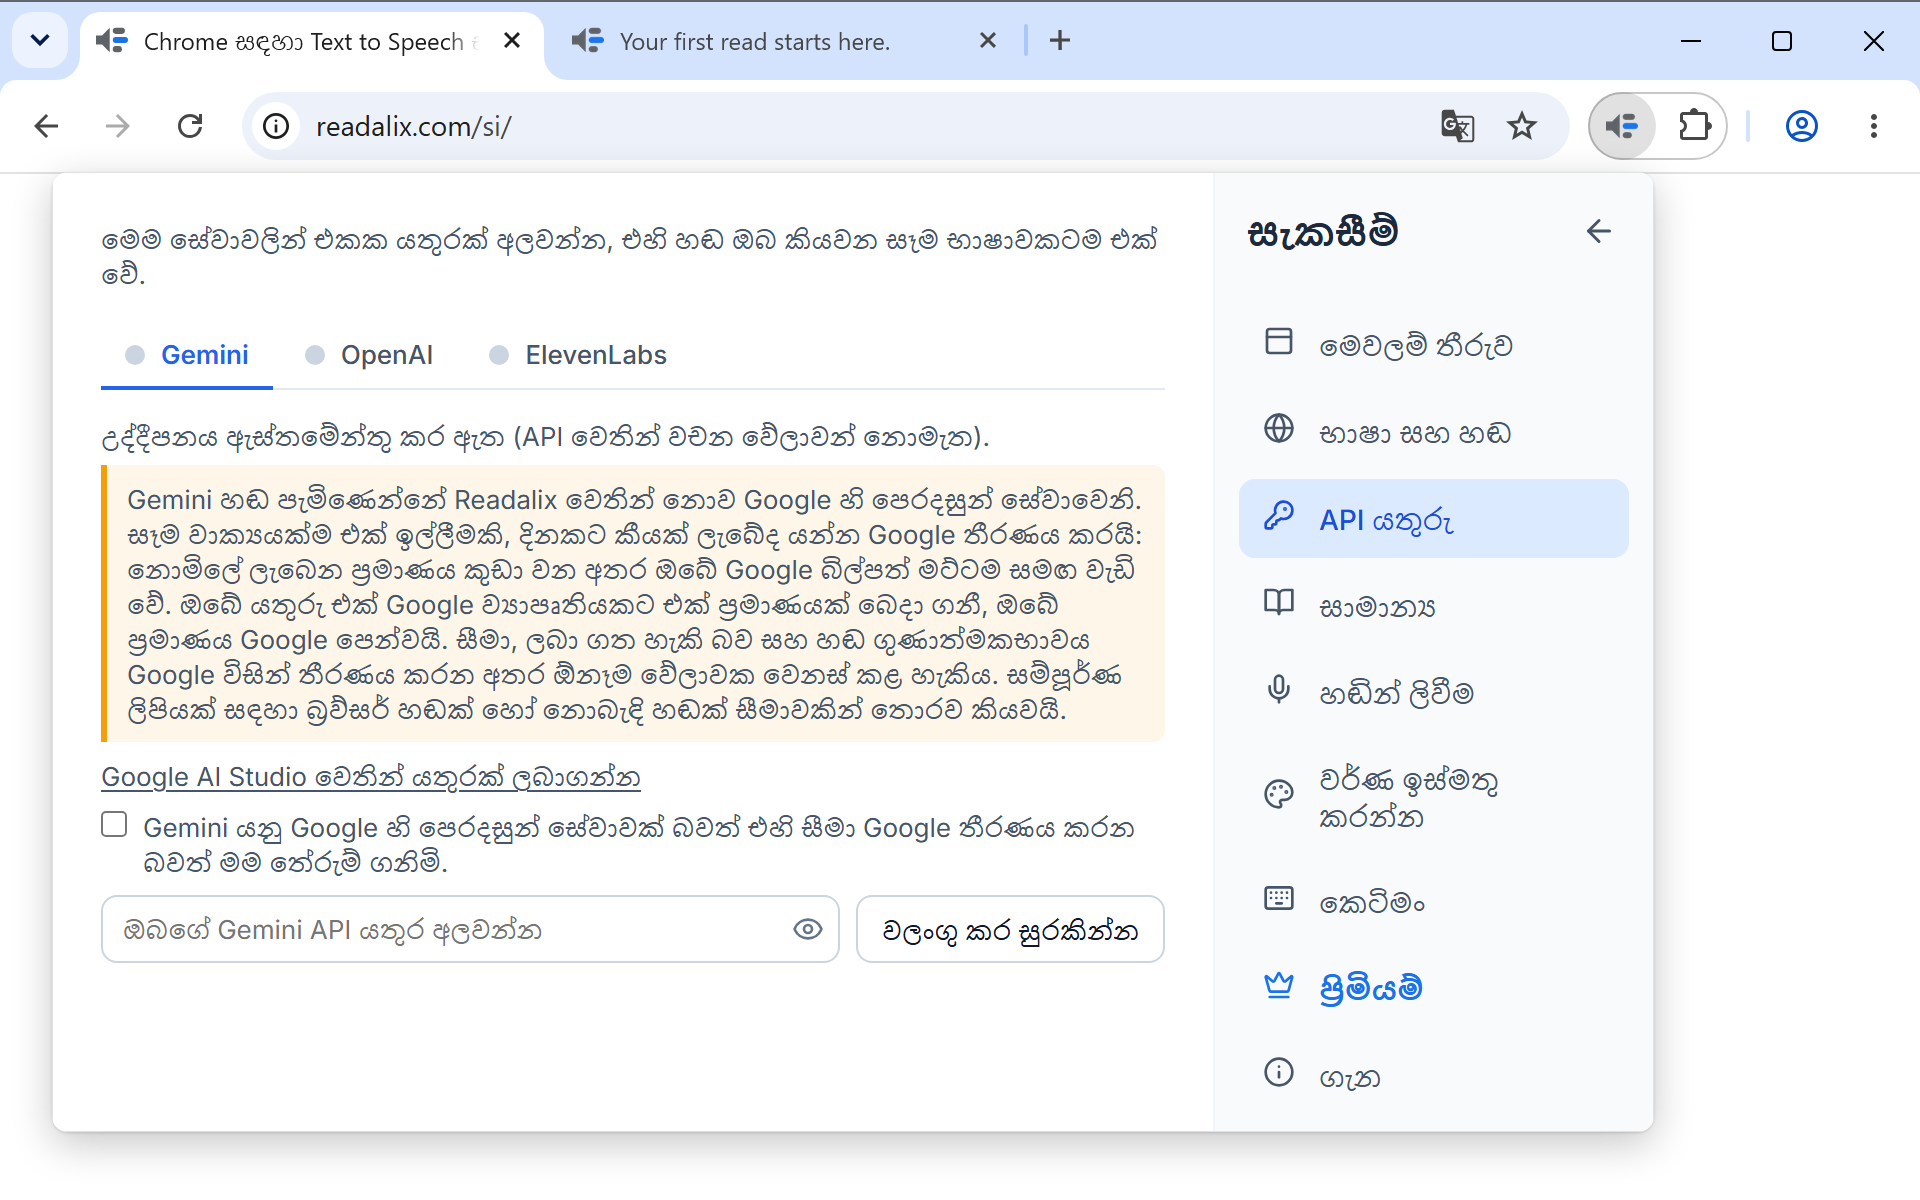Switch to the ElevenLabs tab

coord(578,355)
